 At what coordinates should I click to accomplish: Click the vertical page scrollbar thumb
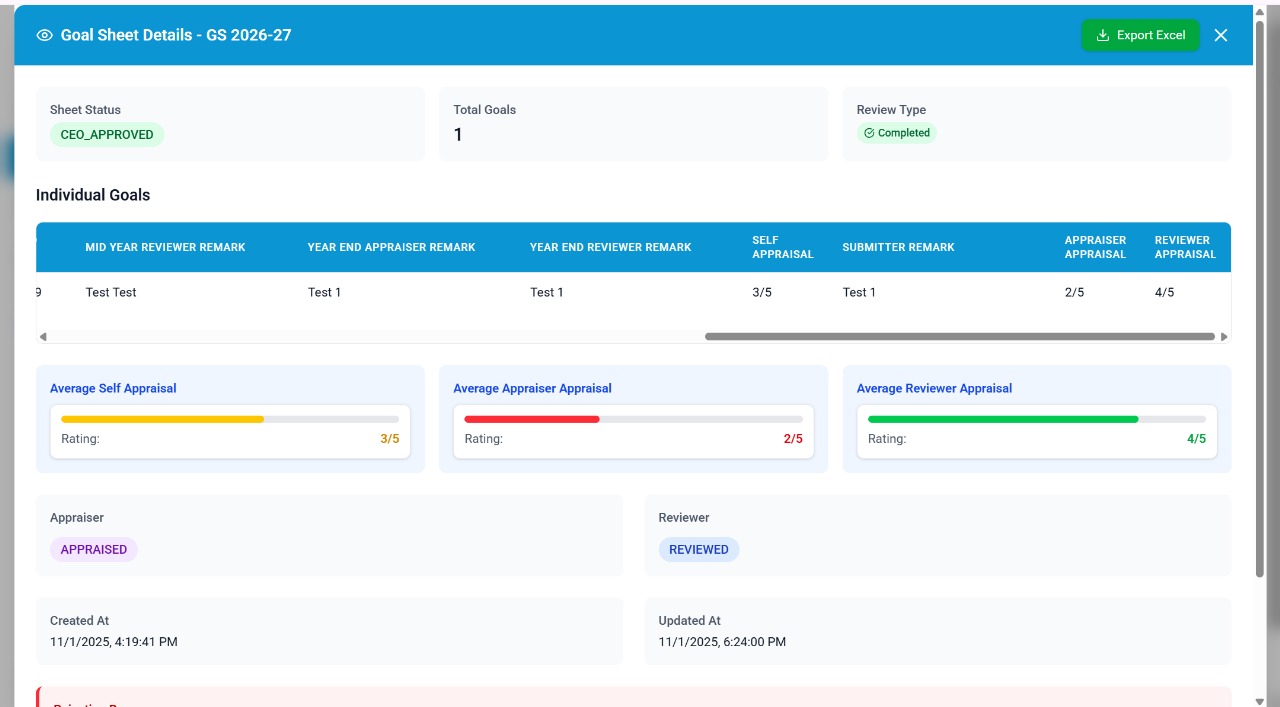click(1260, 300)
